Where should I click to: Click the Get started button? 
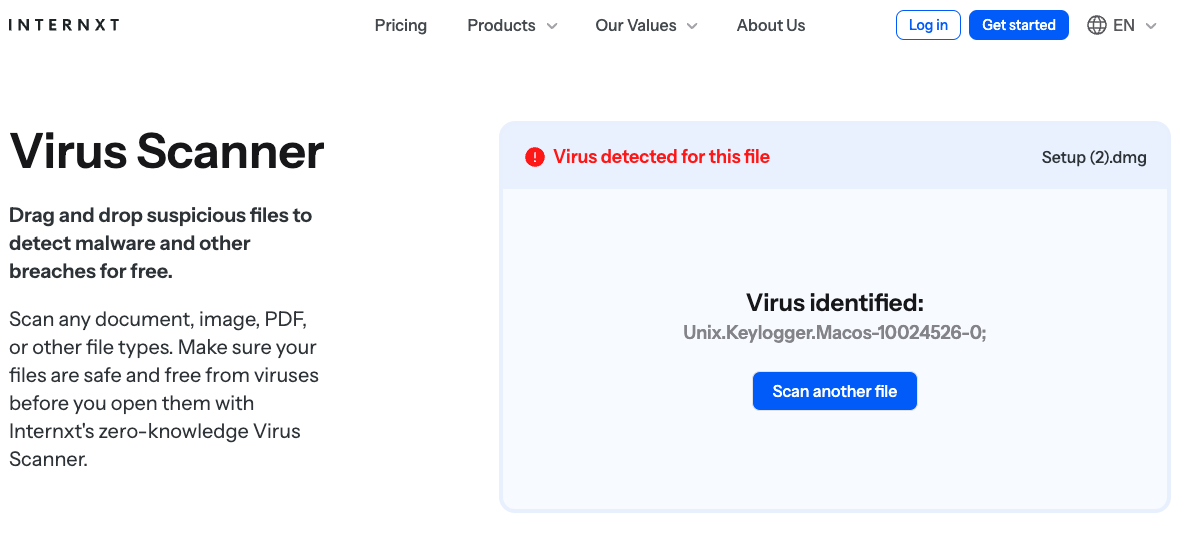[1018, 25]
